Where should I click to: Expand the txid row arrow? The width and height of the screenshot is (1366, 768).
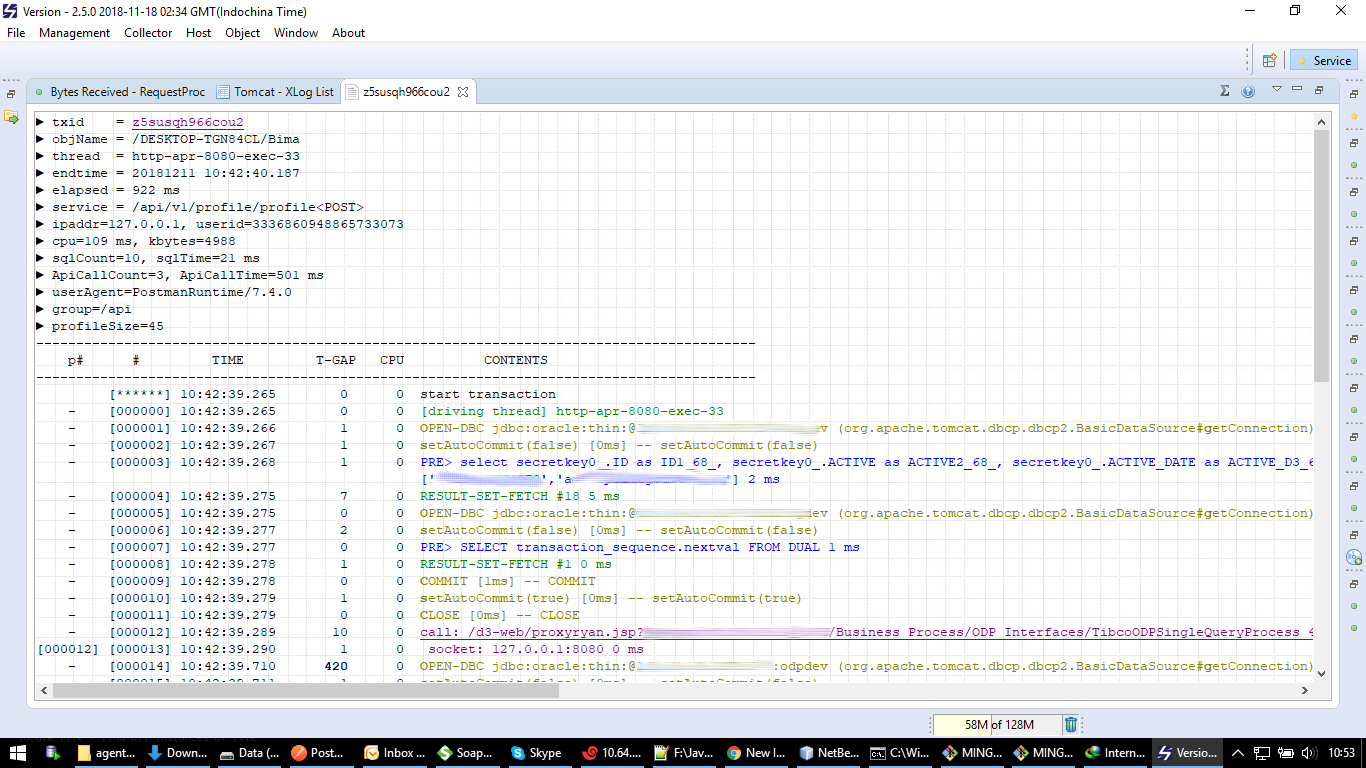click(40, 122)
